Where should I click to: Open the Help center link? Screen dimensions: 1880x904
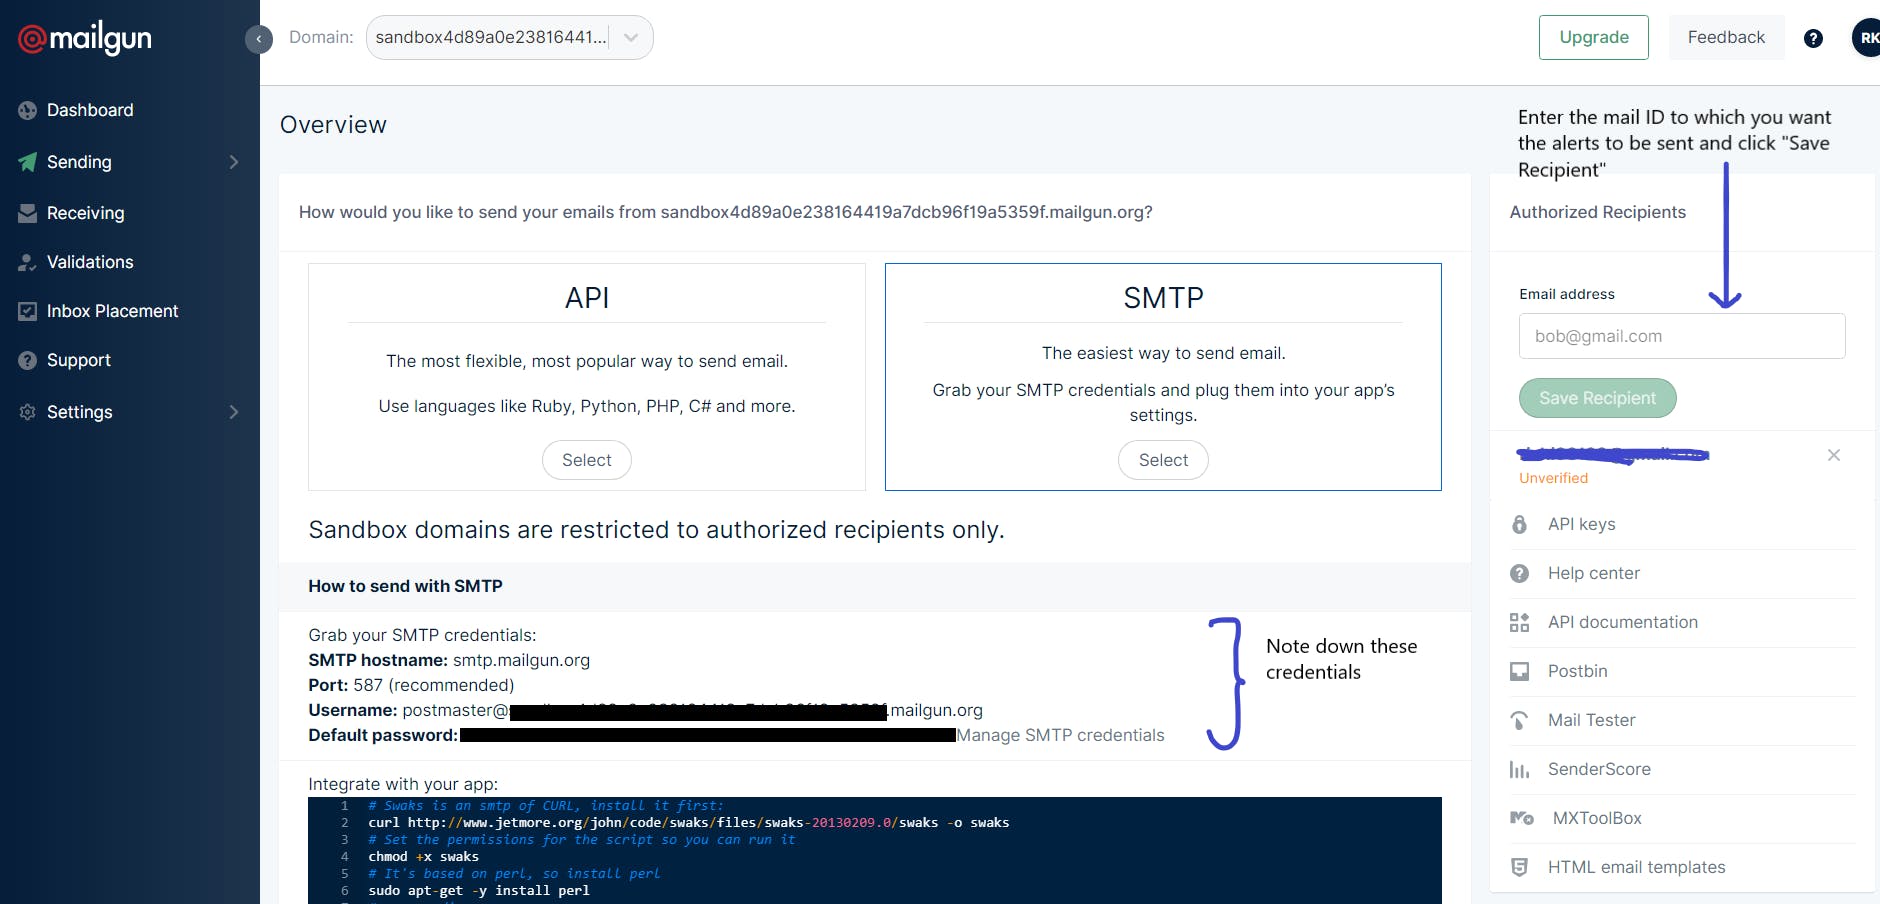pos(1593,573)
